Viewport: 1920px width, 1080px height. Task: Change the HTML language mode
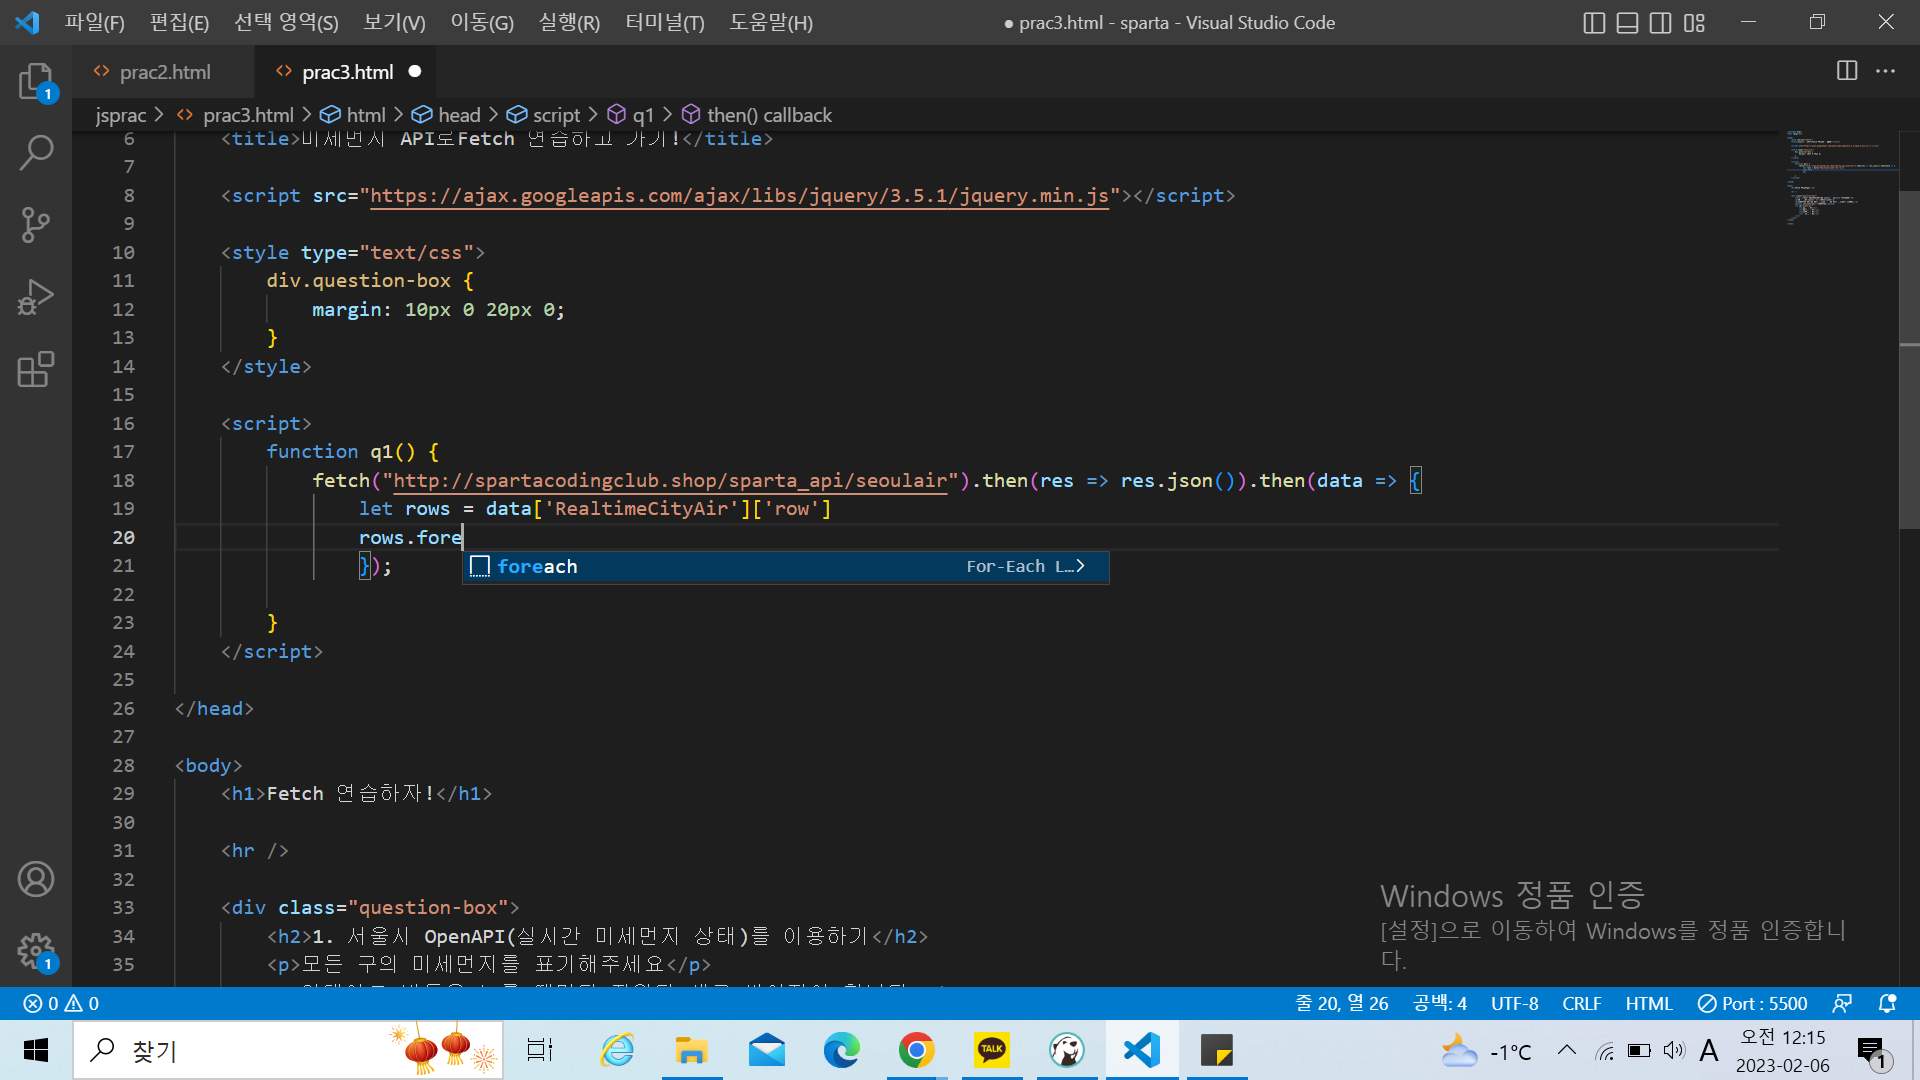click(x=1648, y=1003)
